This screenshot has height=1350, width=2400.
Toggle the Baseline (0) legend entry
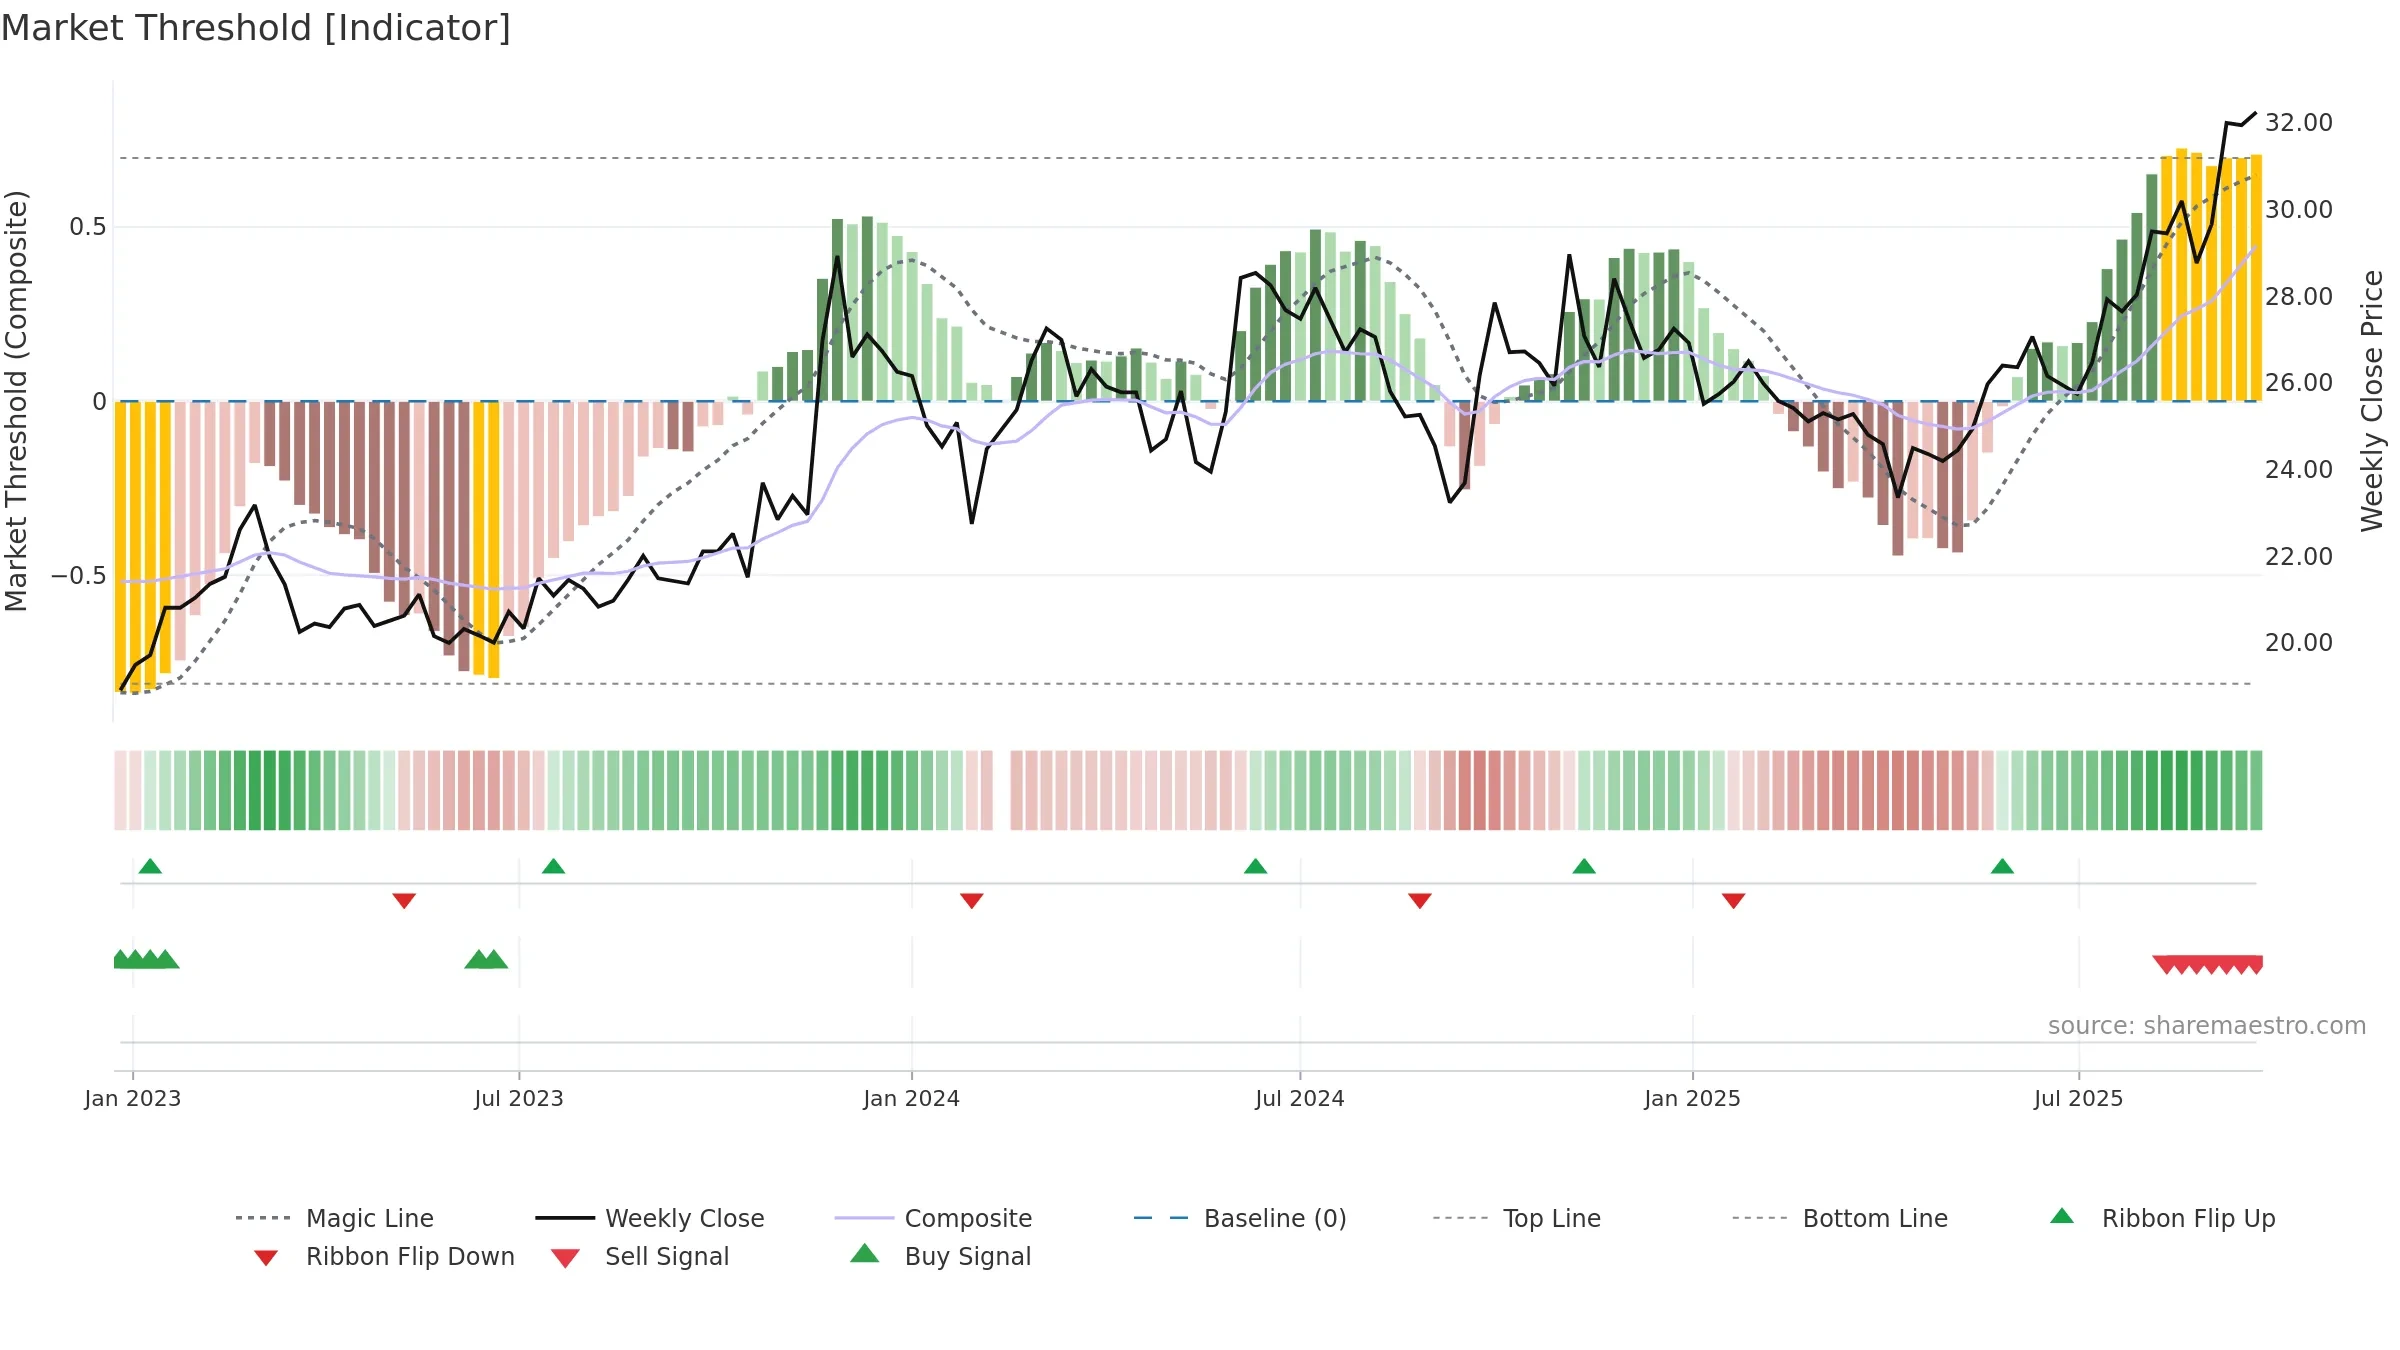(1240, 1218)
